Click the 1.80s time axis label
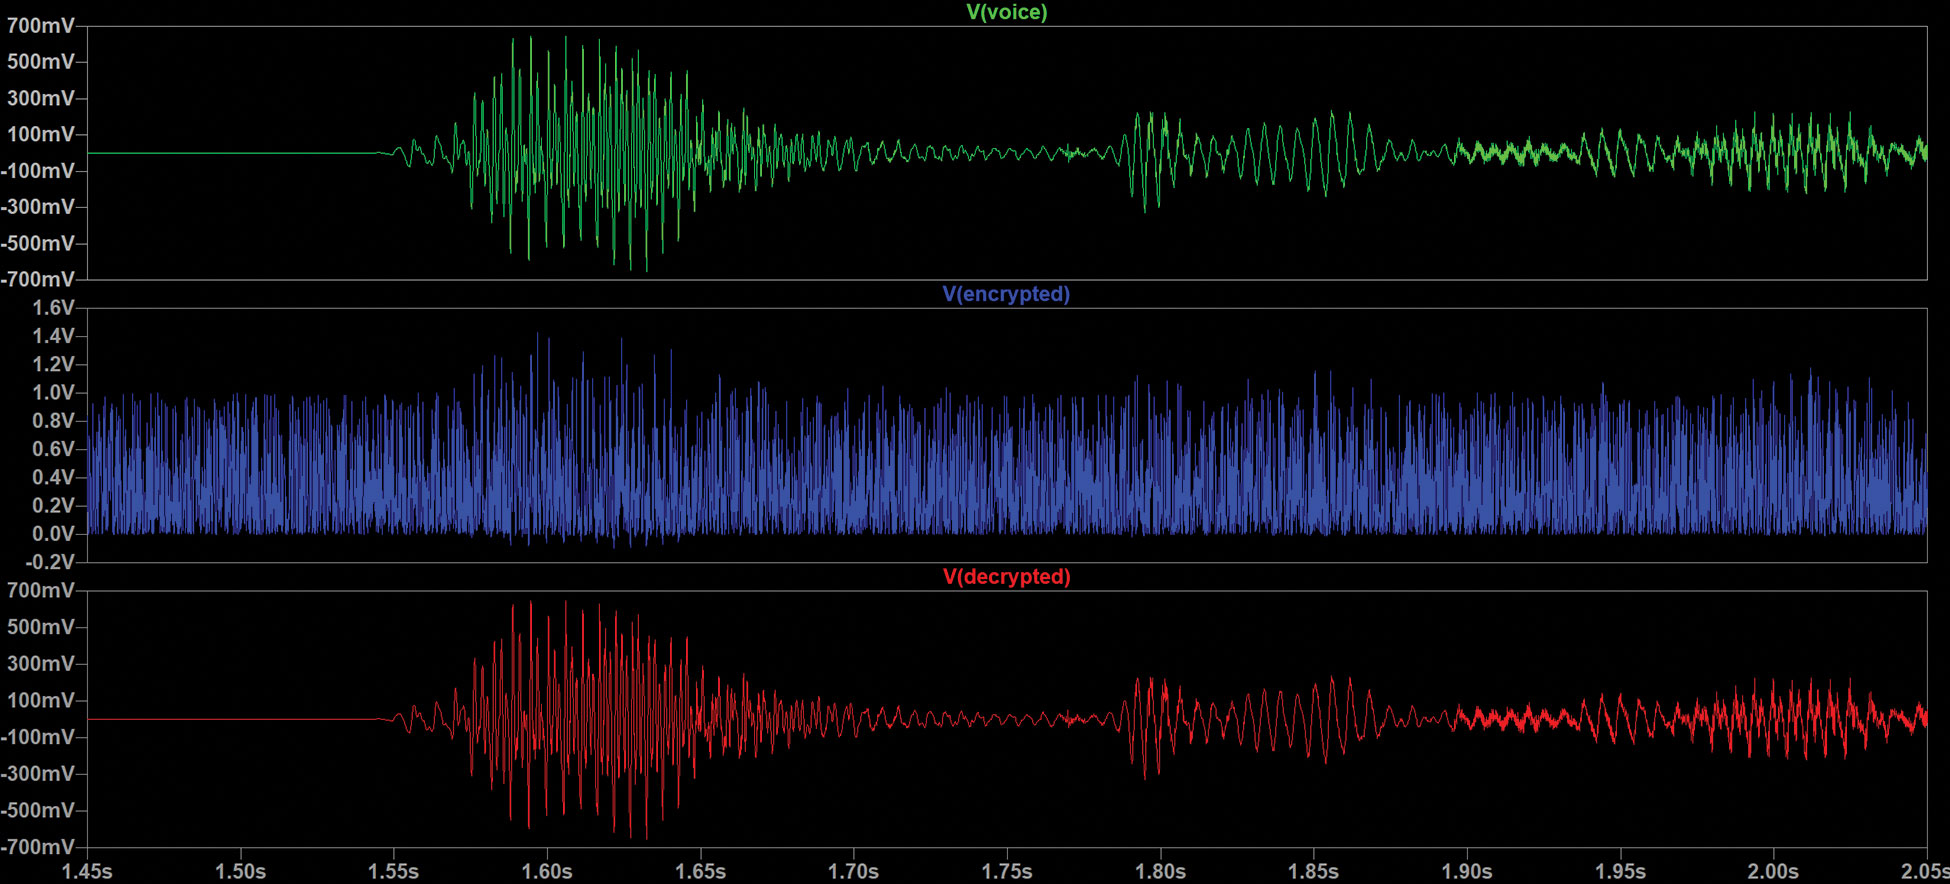Viewport: 1950px width, 884px height. pyautogui.click(x=1160, y=871)
